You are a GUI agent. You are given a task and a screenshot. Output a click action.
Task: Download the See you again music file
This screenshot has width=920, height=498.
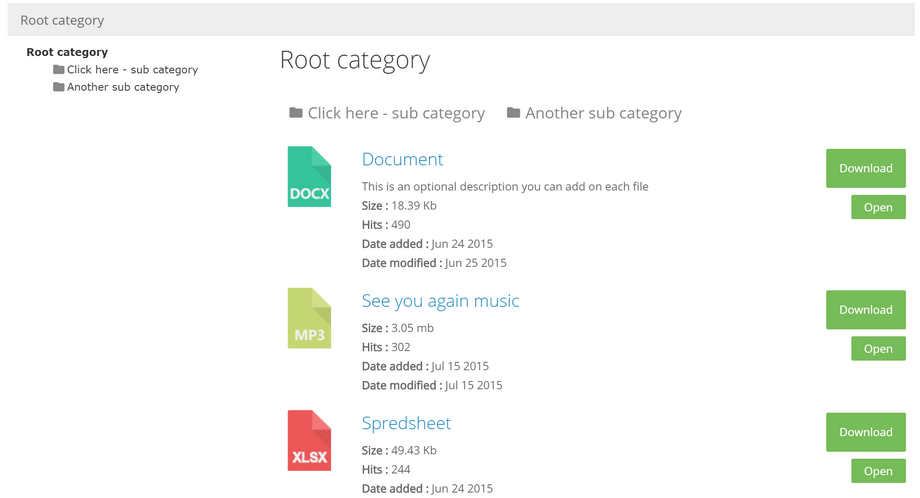tap(866, 310)
